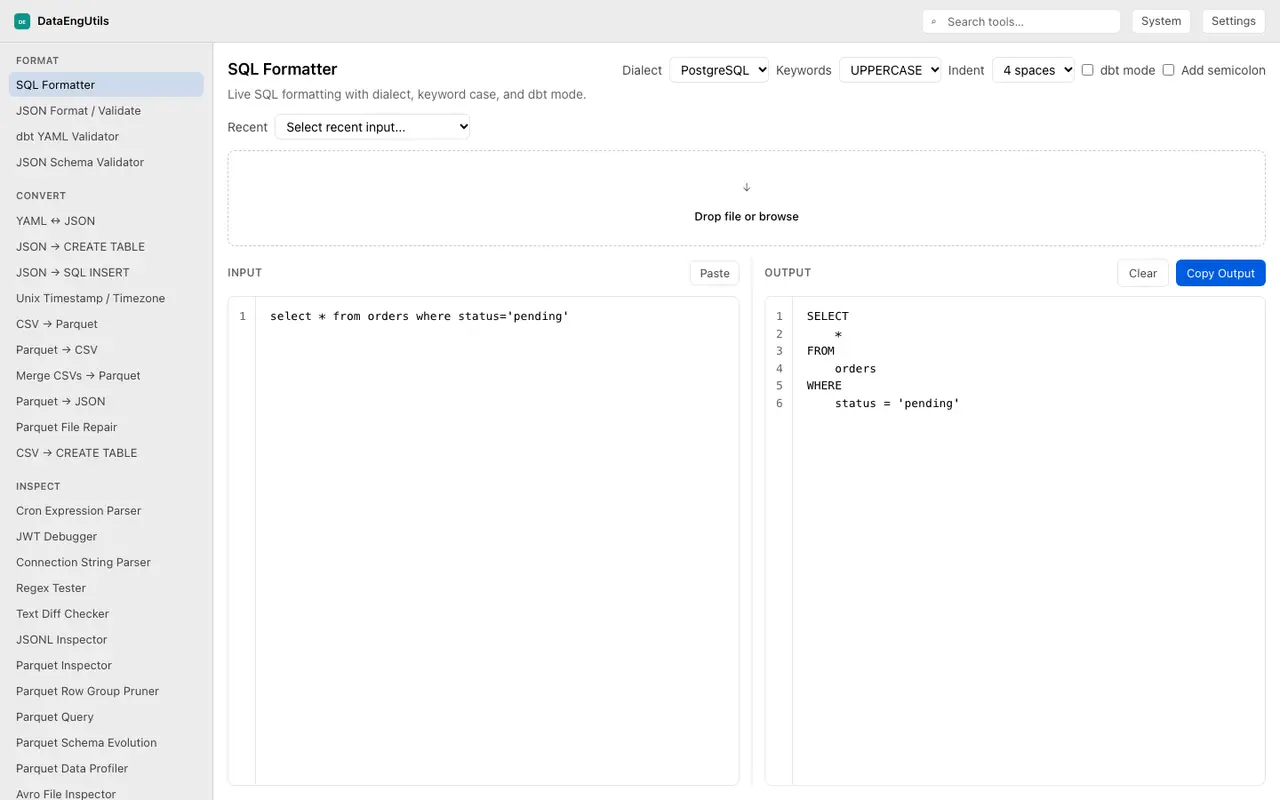Open the SQL Formatter tool

pos(106,85)
